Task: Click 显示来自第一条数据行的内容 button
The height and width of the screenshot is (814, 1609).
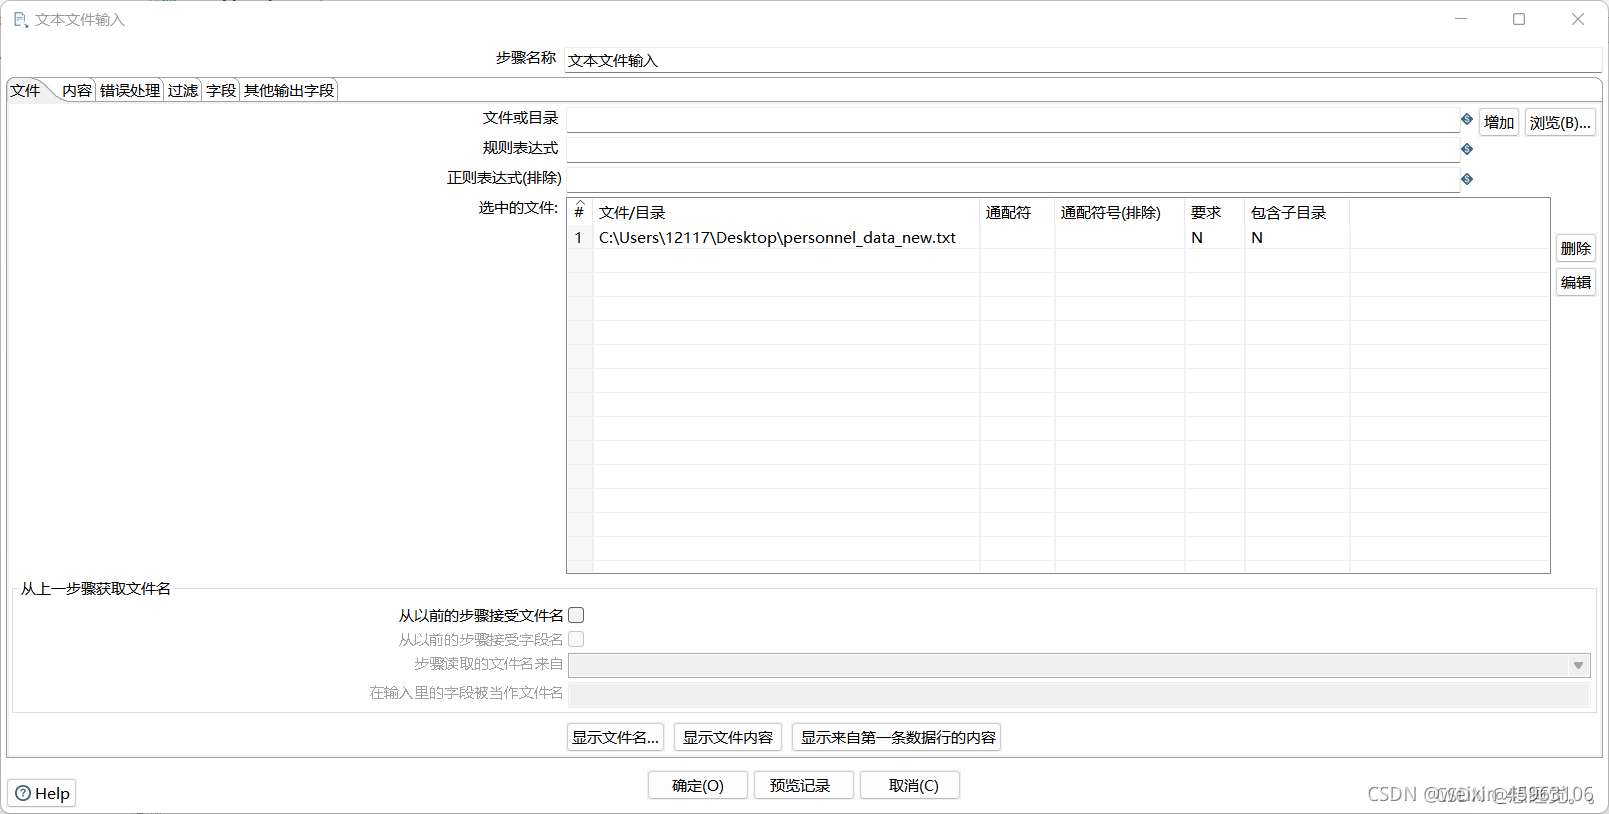Action: [897, 737]
